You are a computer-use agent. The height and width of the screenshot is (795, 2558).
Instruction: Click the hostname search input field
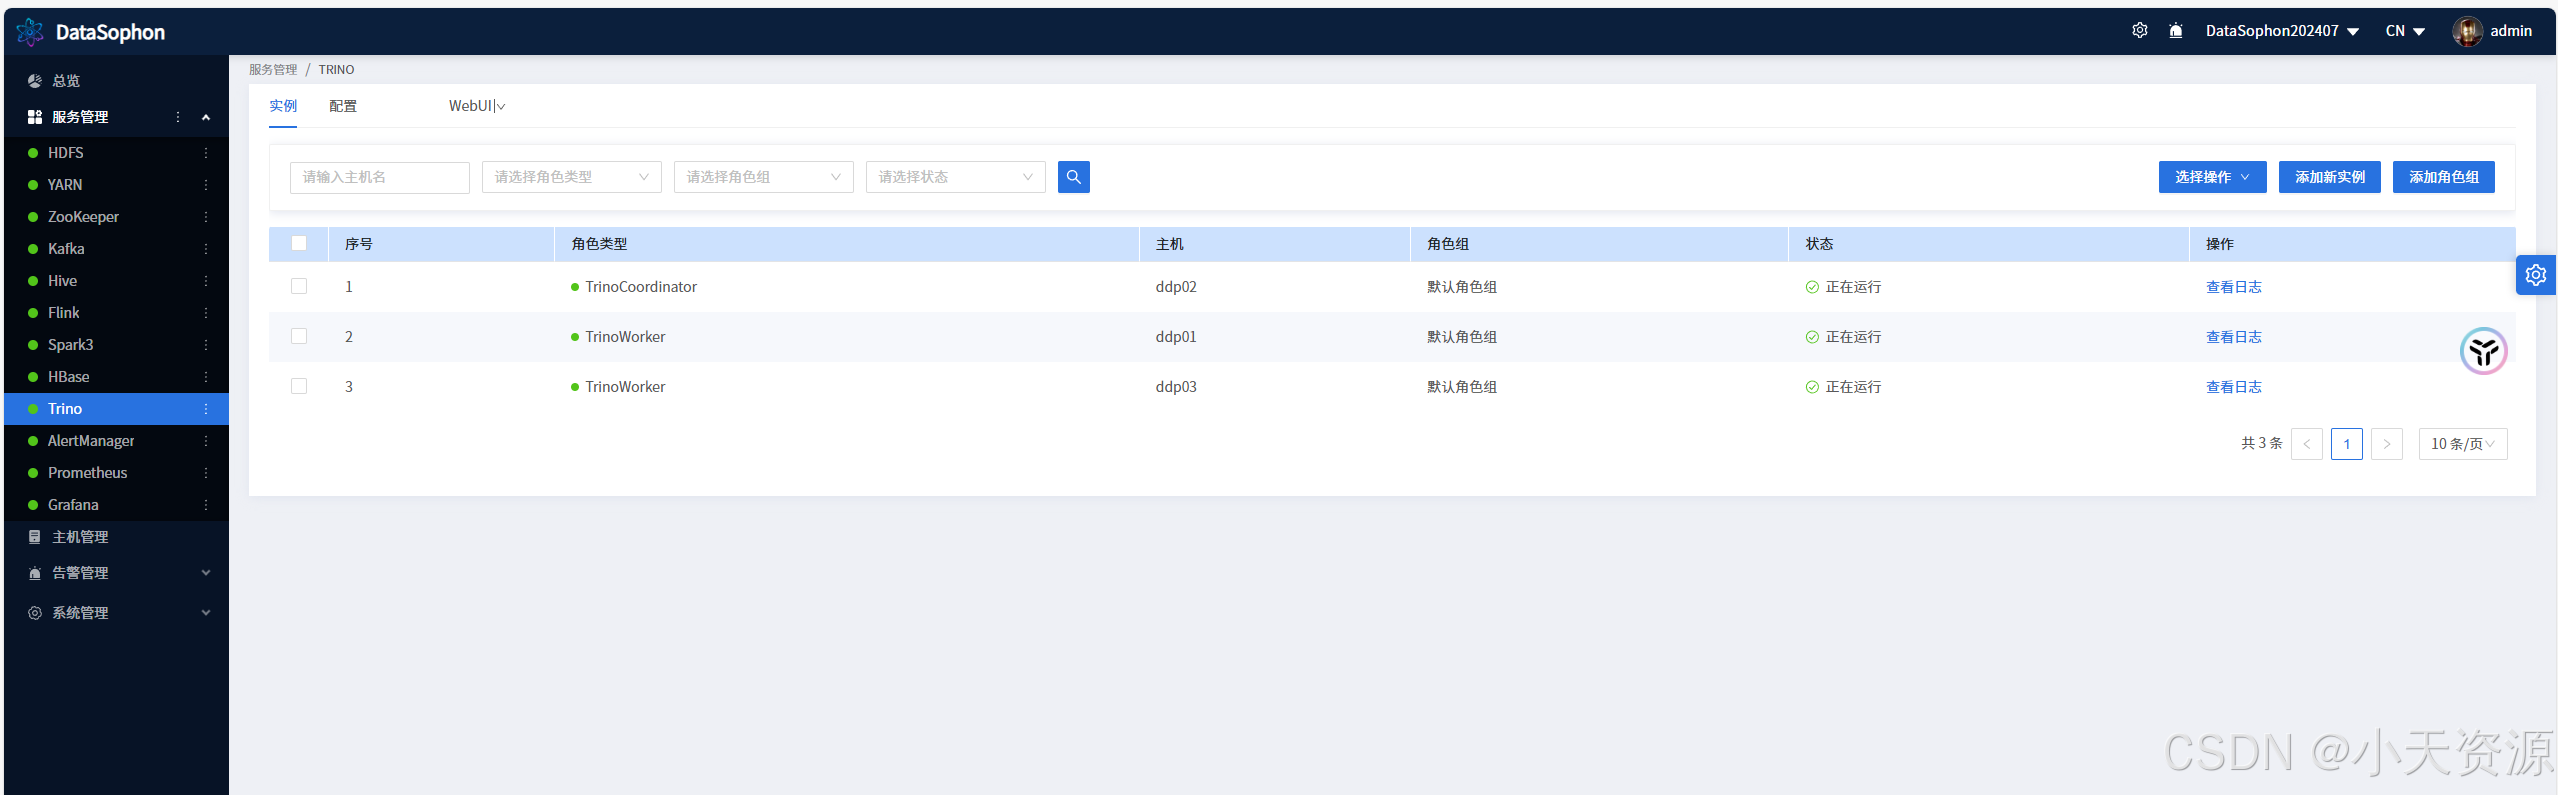pyautogui.click(x=379, y=177)
